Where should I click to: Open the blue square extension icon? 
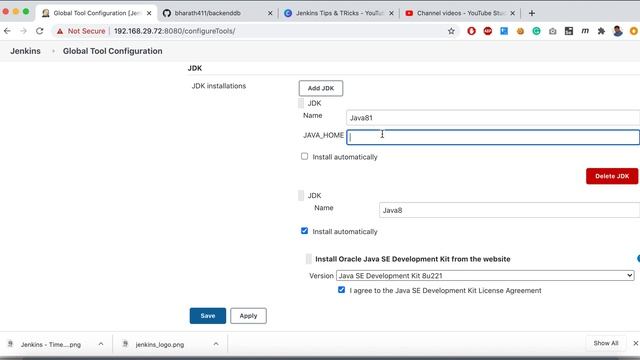[x=504, y=31]
